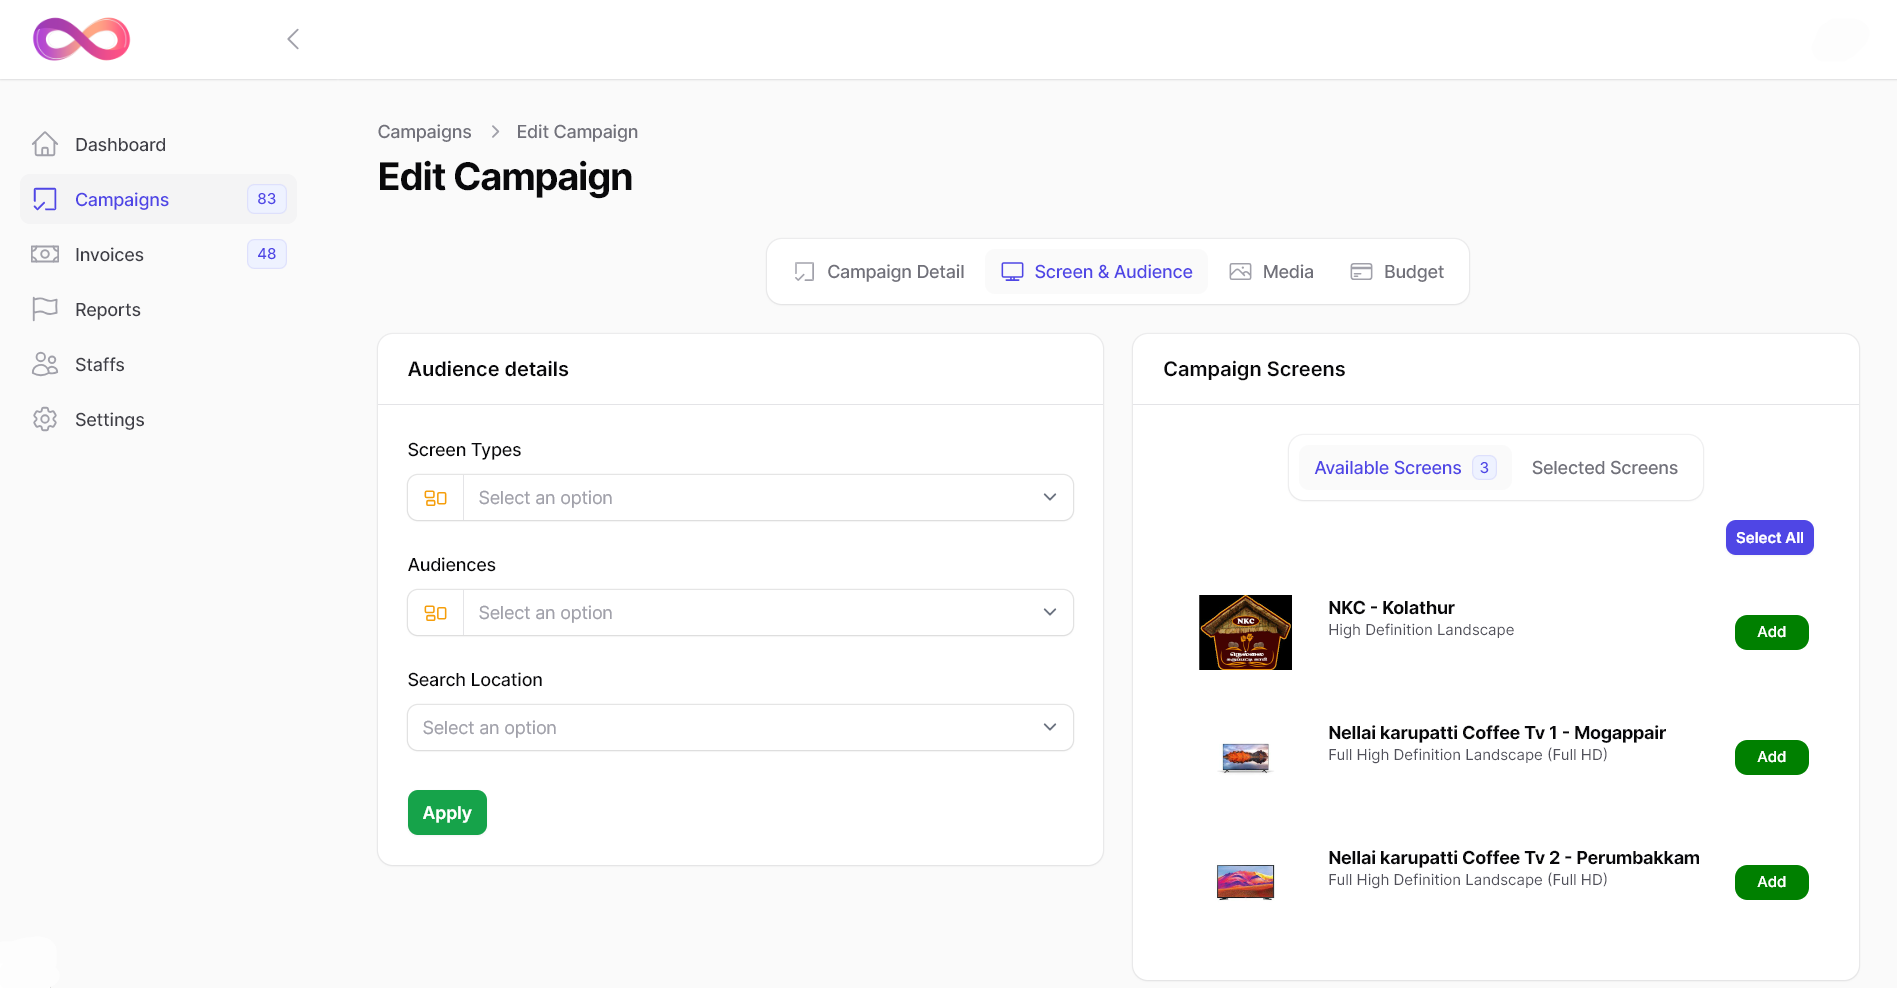Click the infinity logo icon

point(82,39)
